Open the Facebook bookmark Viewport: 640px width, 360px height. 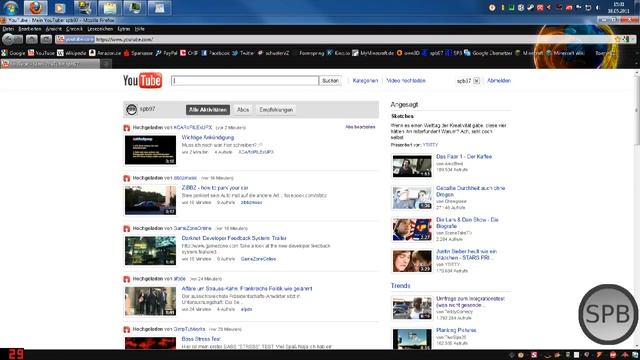tap(216, 53)
